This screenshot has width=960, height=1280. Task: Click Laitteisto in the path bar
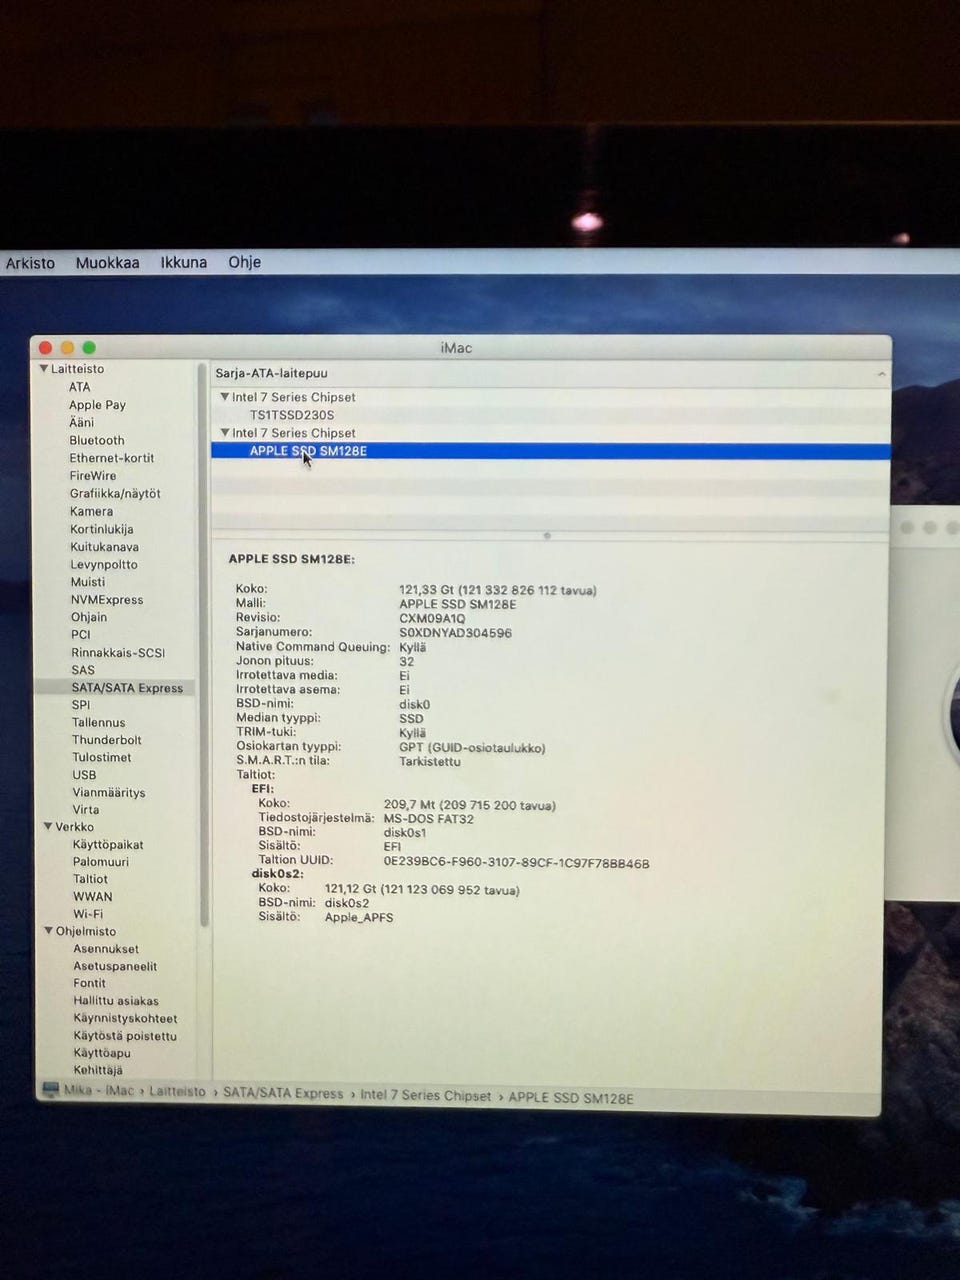pos(177,1092)
